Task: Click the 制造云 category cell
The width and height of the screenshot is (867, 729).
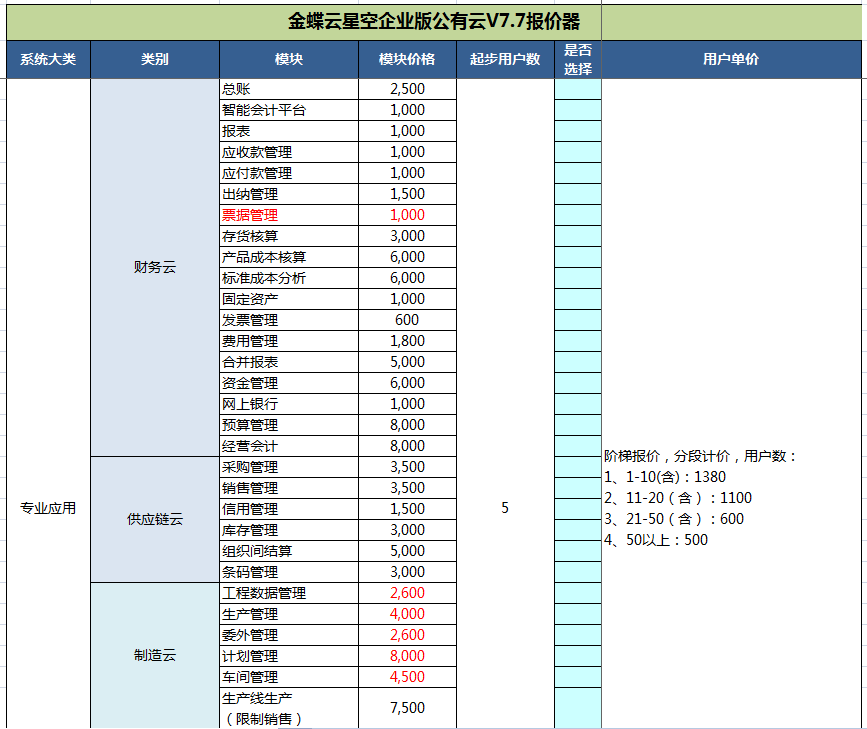Action: coord(155,656)
